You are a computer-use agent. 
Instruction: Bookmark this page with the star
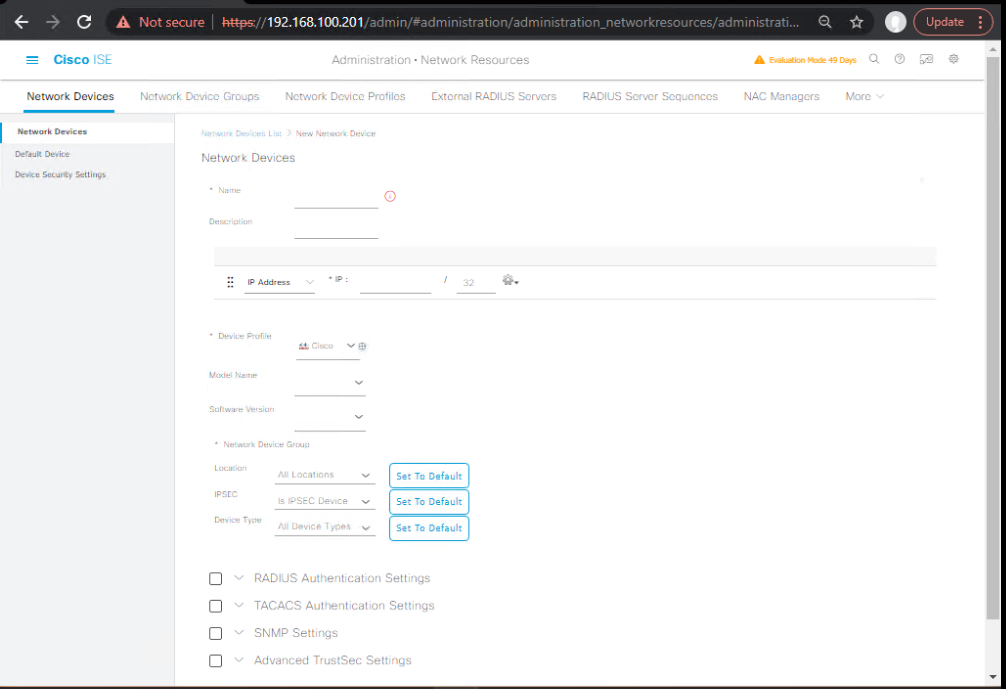[x=857, y=22]
